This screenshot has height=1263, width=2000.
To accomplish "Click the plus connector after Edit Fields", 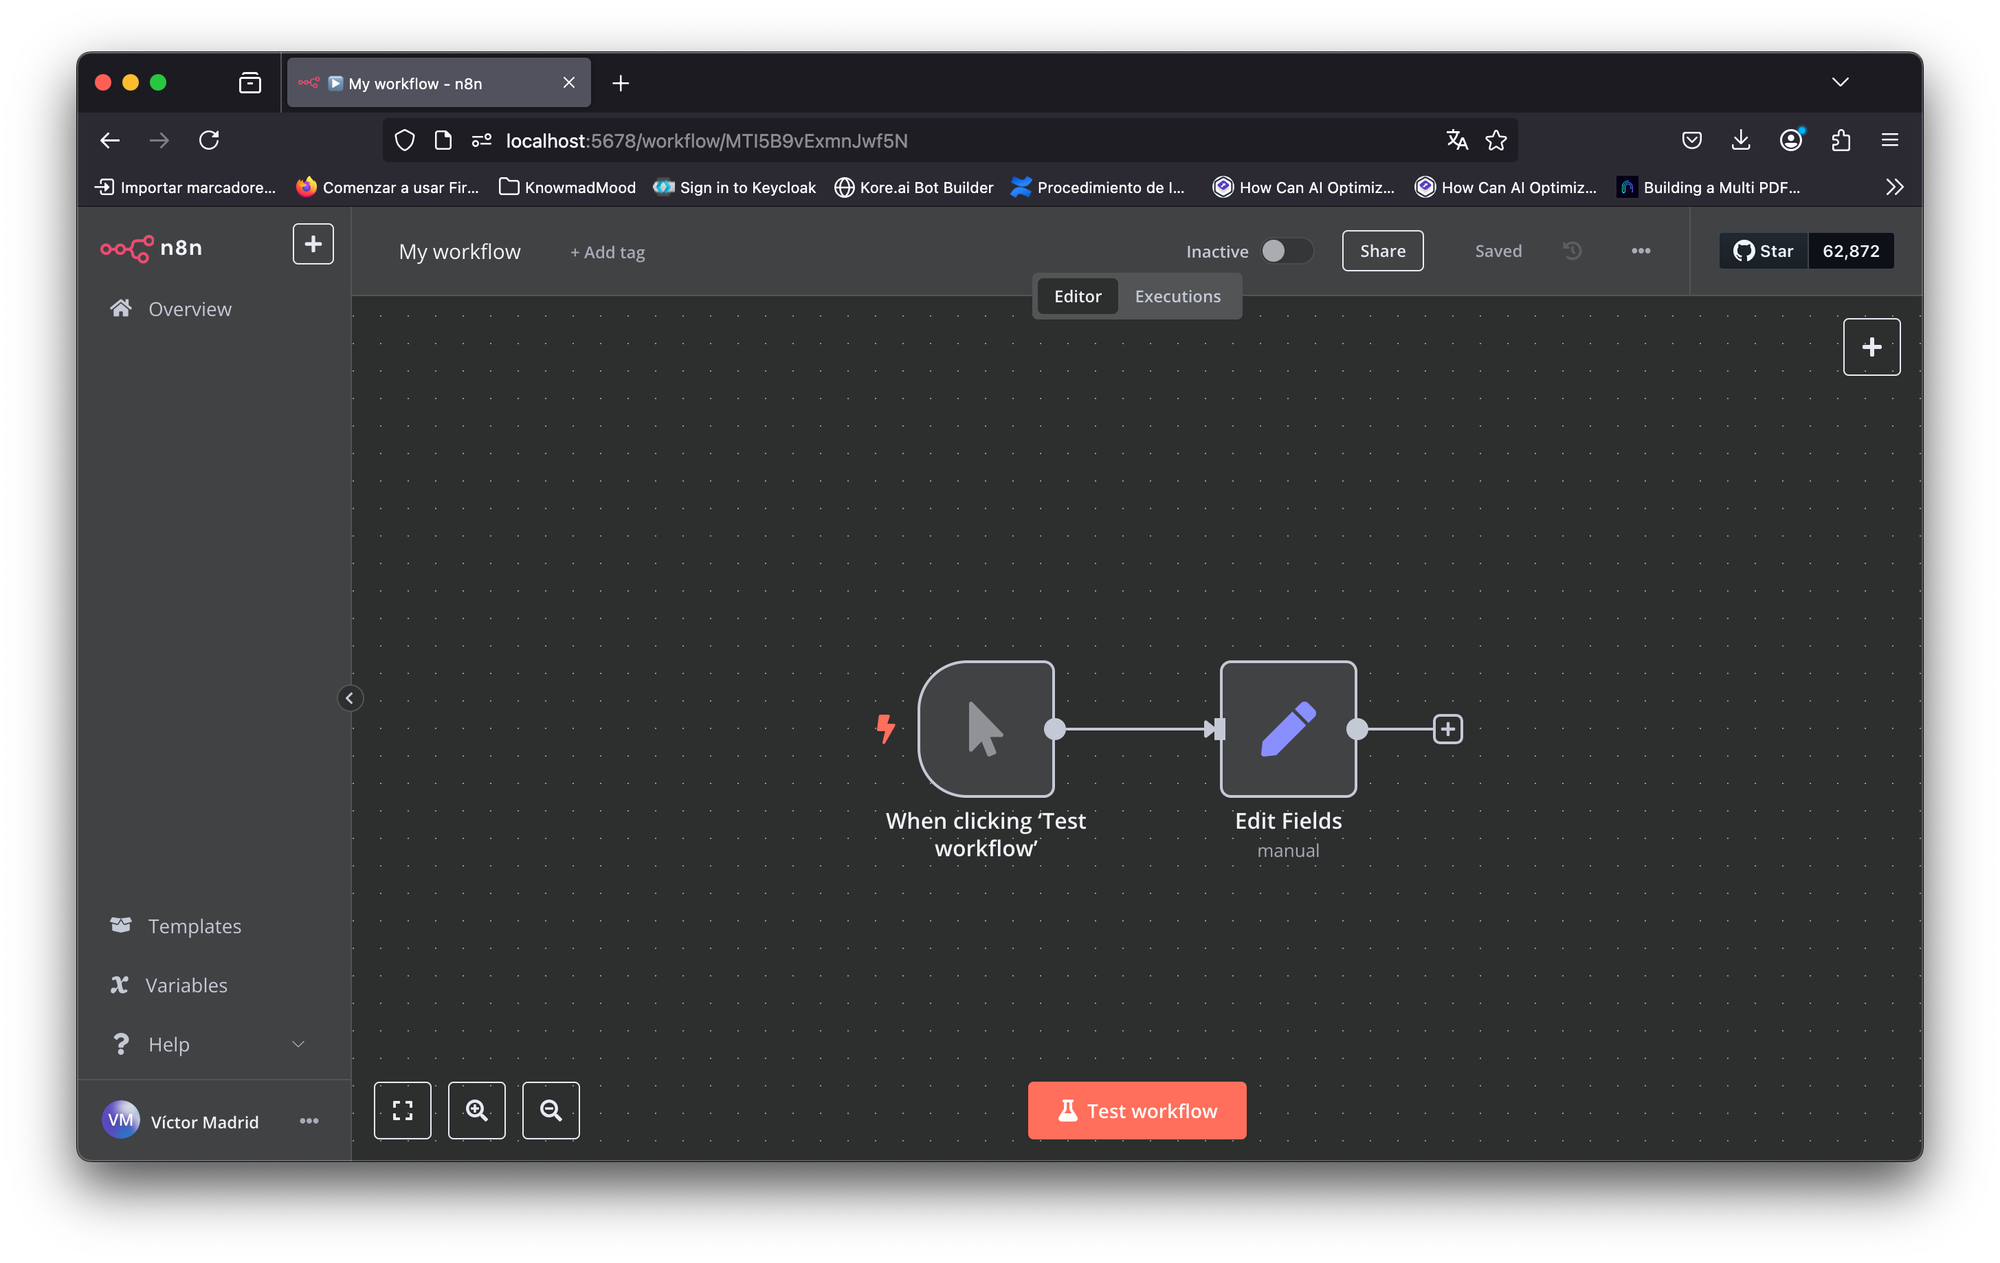I will pyautogui.click(x=1447, y=729).
